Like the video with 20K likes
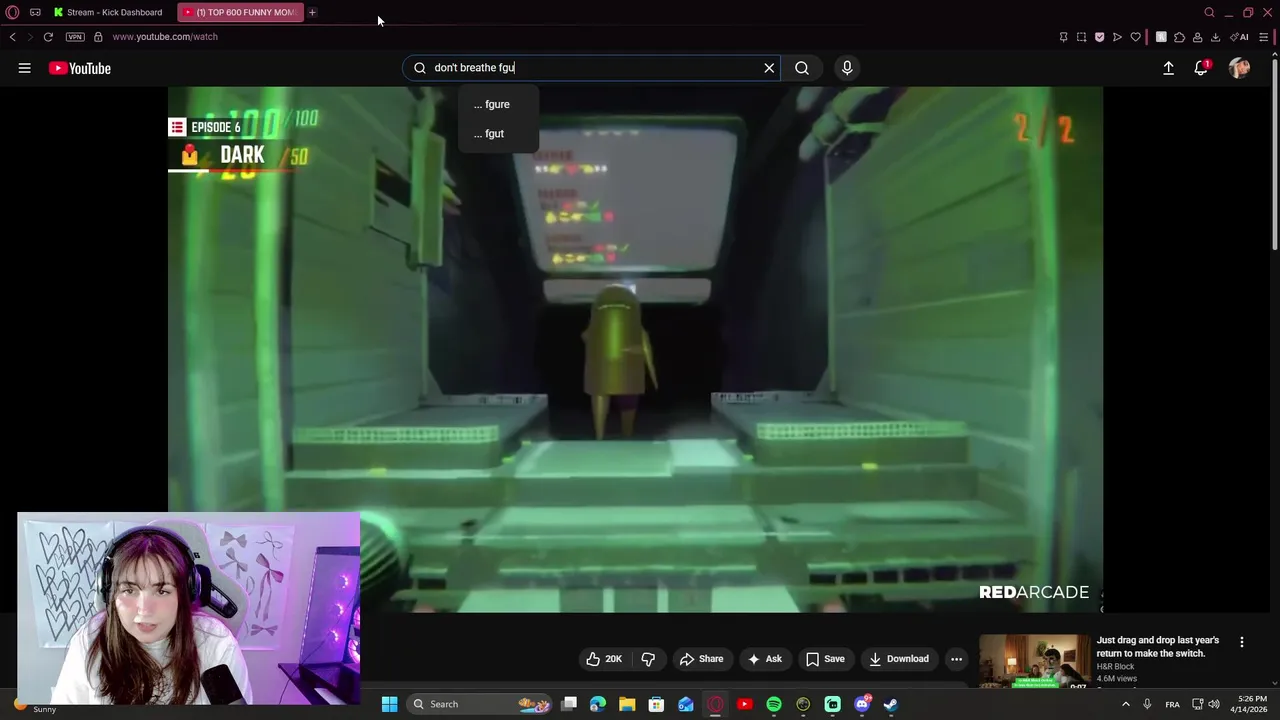 coord(603,659)
